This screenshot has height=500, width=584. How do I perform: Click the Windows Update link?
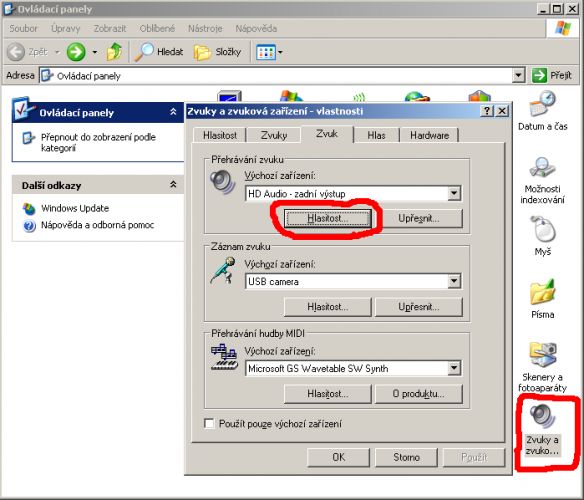click(75, 208)
